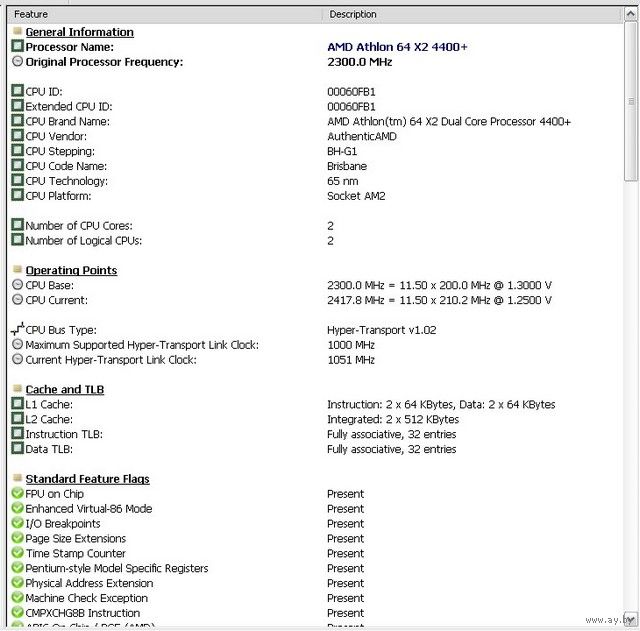640x631 pixels.
Task: Select the AMD Athlon 64 X2 4400+ value
Action: 397,47
